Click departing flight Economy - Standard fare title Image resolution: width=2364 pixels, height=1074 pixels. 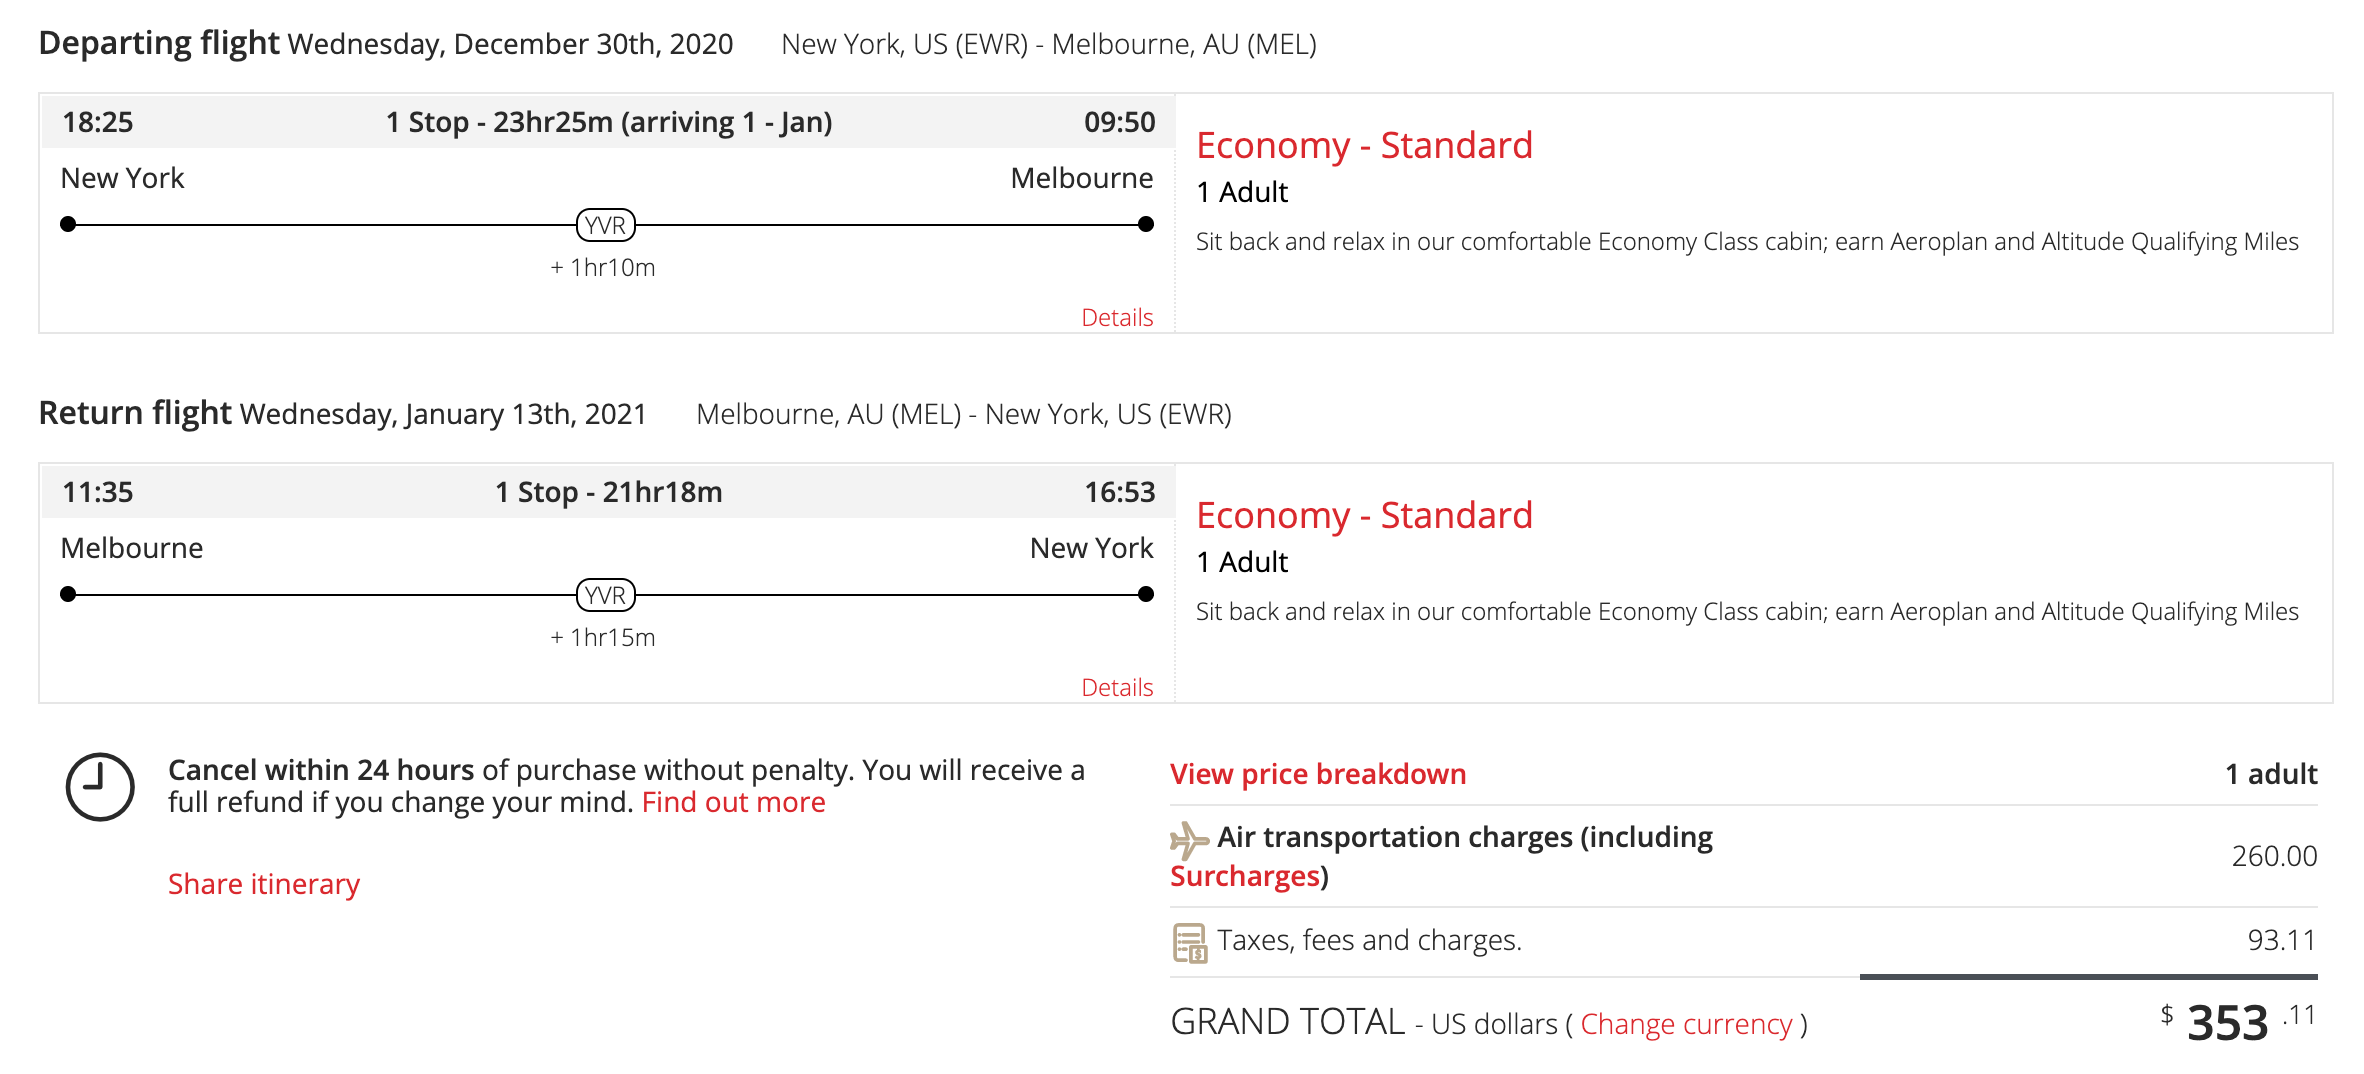click(x=1364, y=146)
